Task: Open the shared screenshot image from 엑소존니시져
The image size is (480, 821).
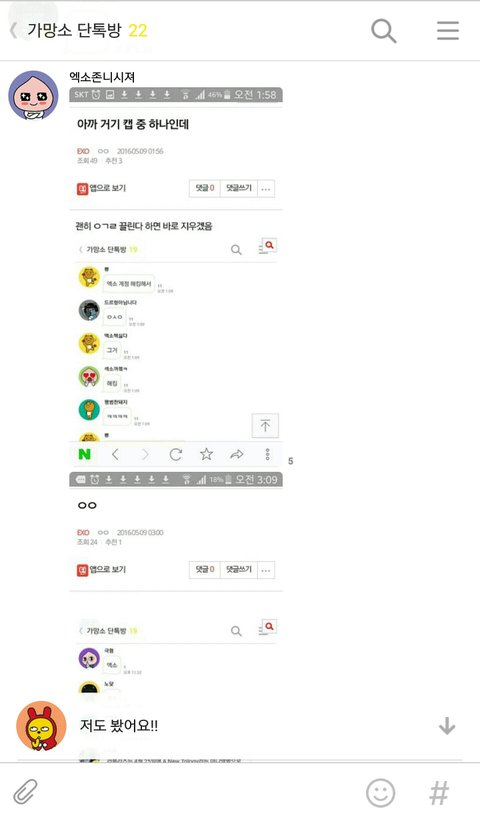Action: [x=176, y=390]
